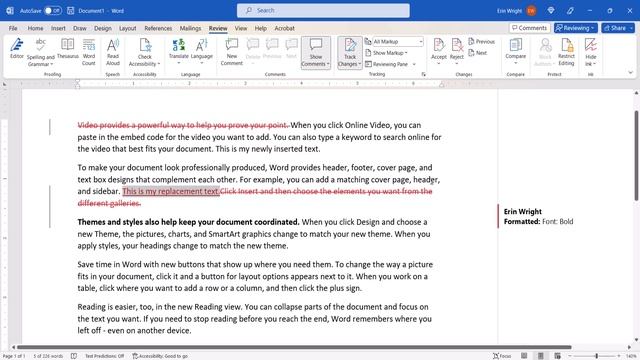Click the proofing book icon in status bar
Viewport: 640px width, 360px height.
(74, 356)
